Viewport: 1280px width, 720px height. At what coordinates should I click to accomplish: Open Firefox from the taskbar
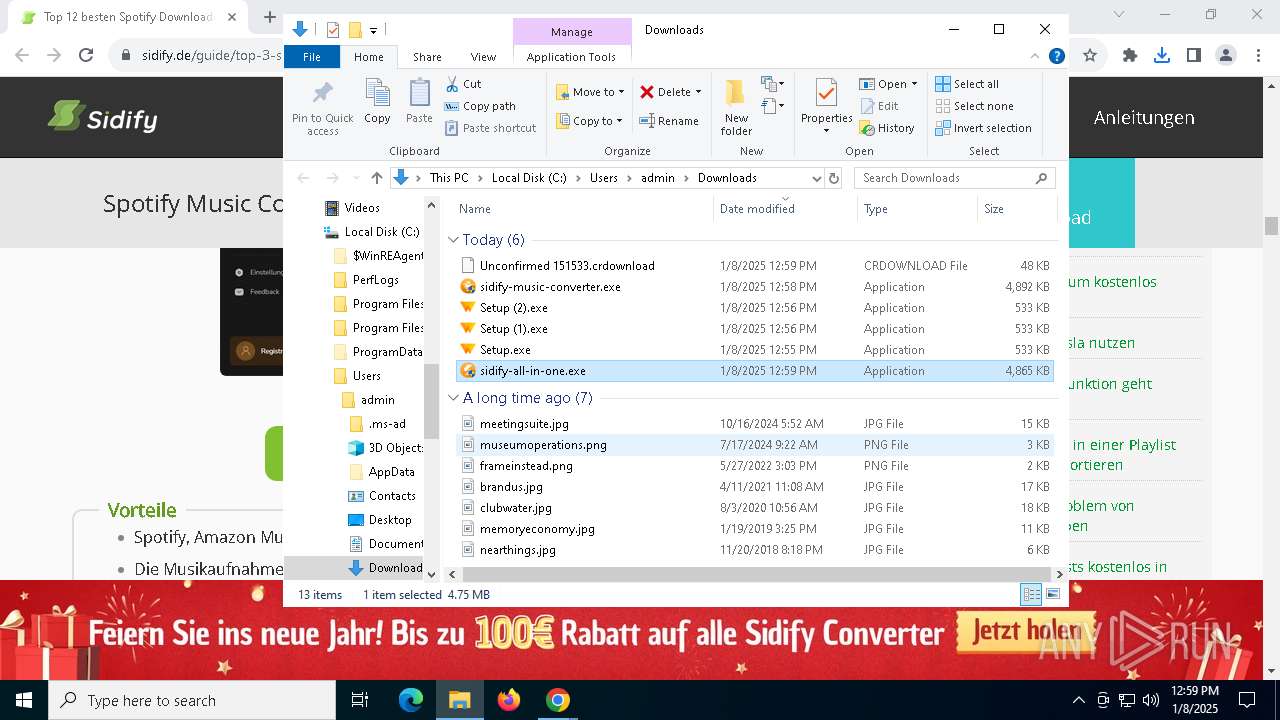tap(509, 700)
